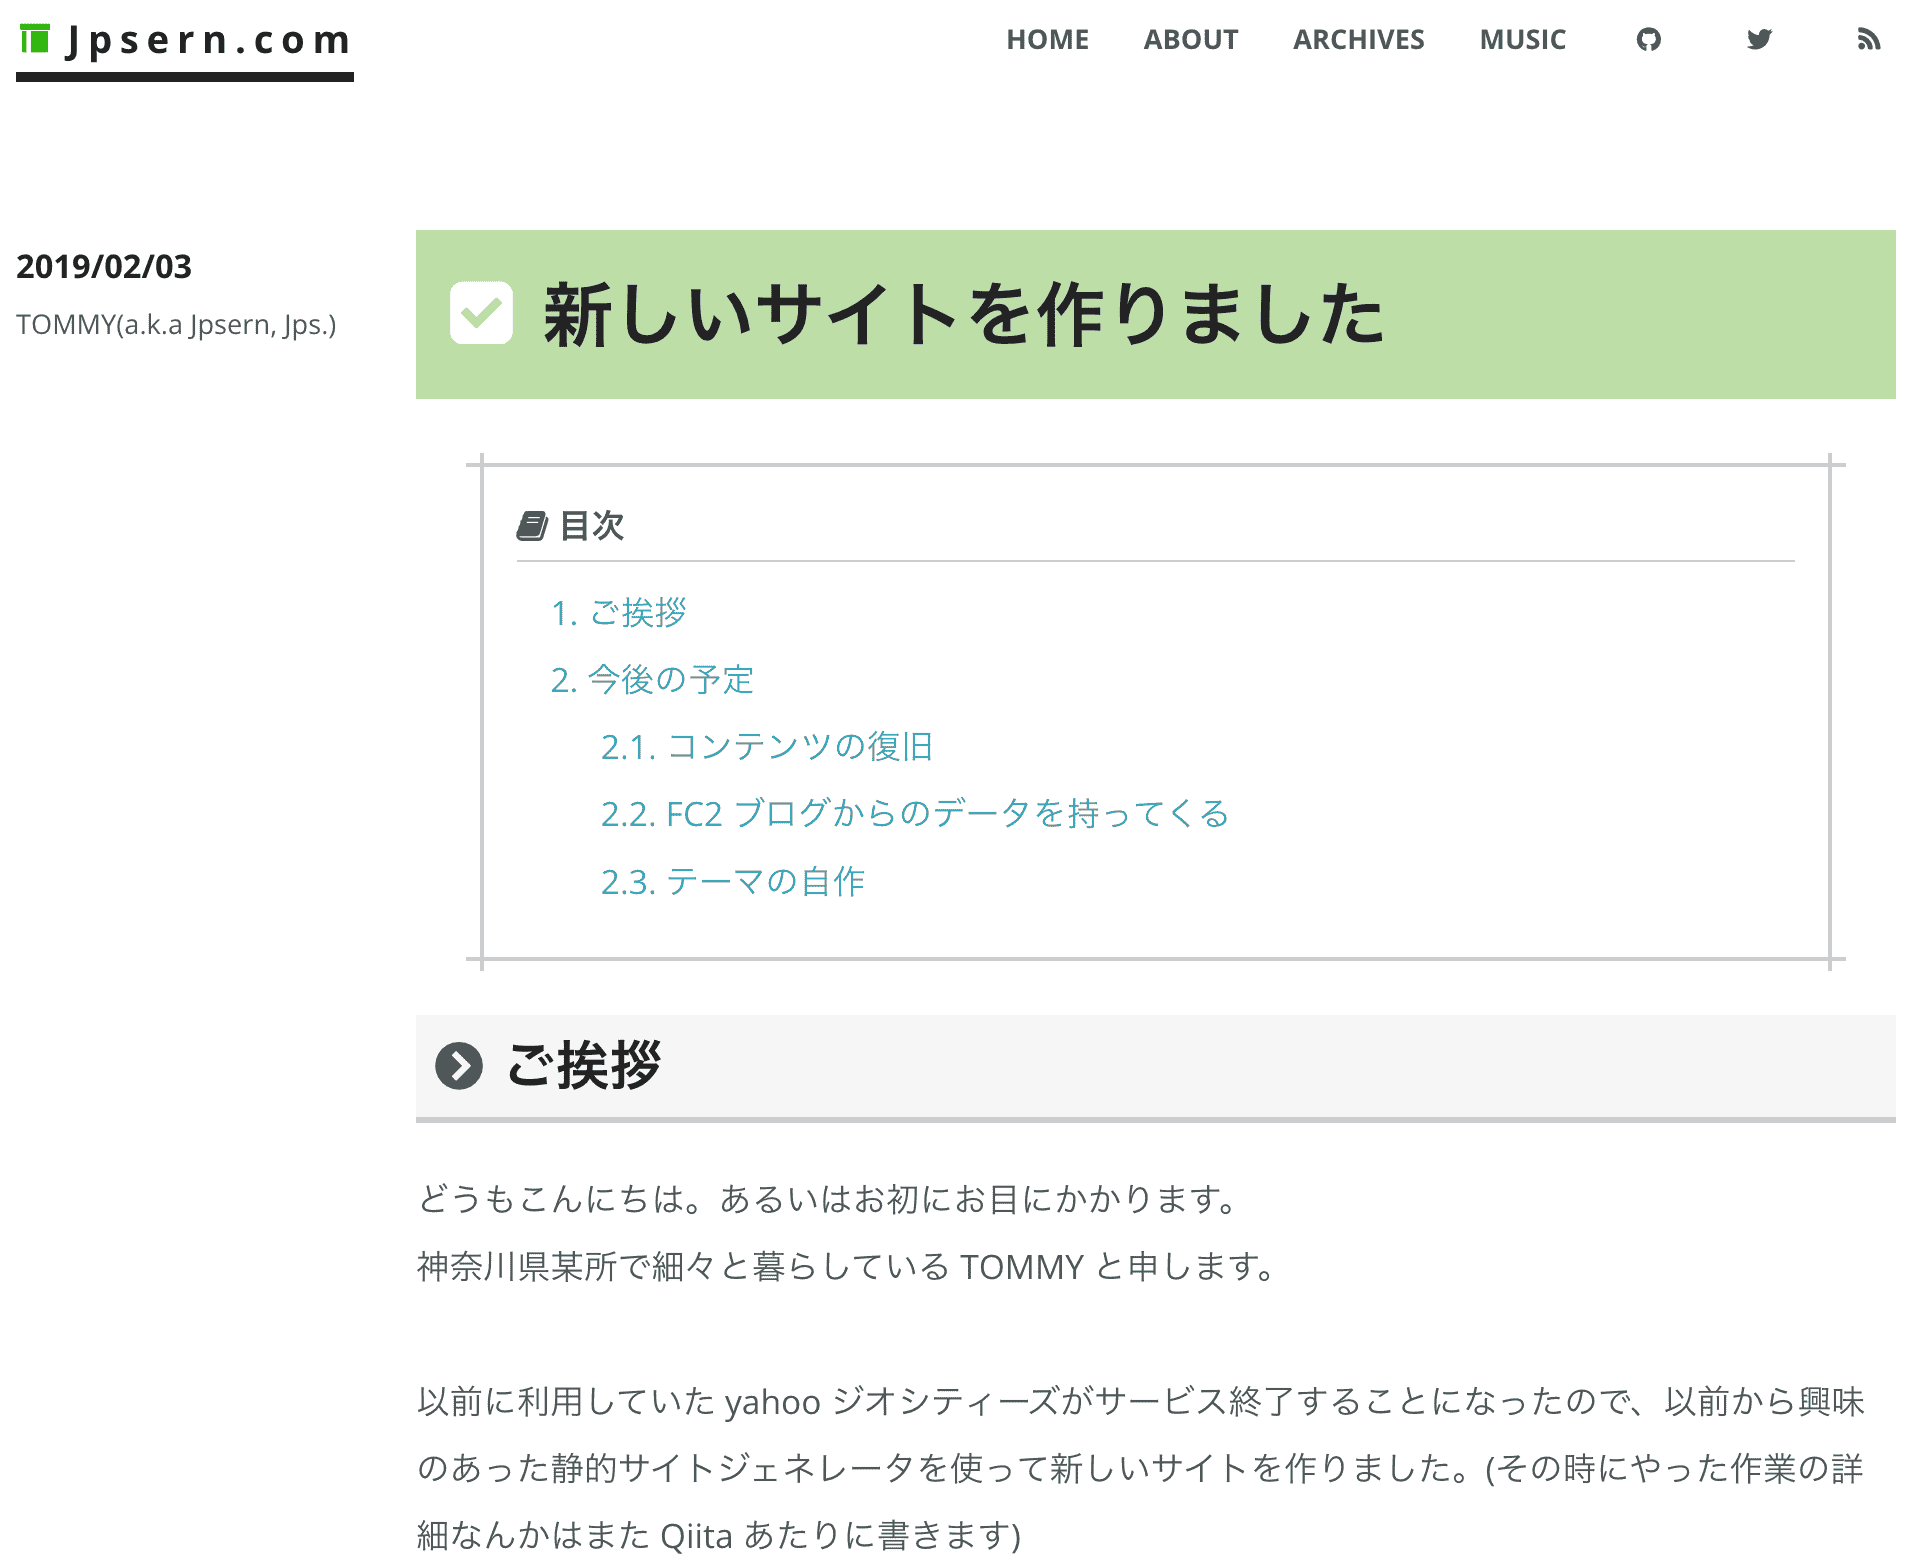Open the Twitter icon in the navbar
The width and height of the screenshot is (1922, 1564).
pos(1758,39)
